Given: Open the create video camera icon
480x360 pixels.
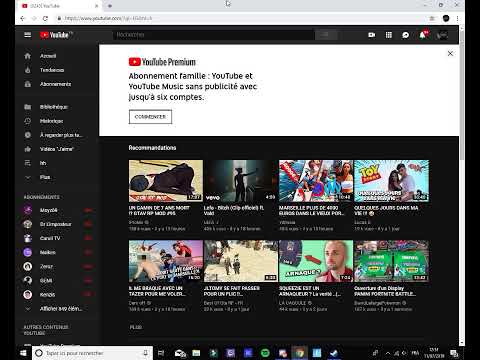Looking at the screenshot, I should (372, 35).
